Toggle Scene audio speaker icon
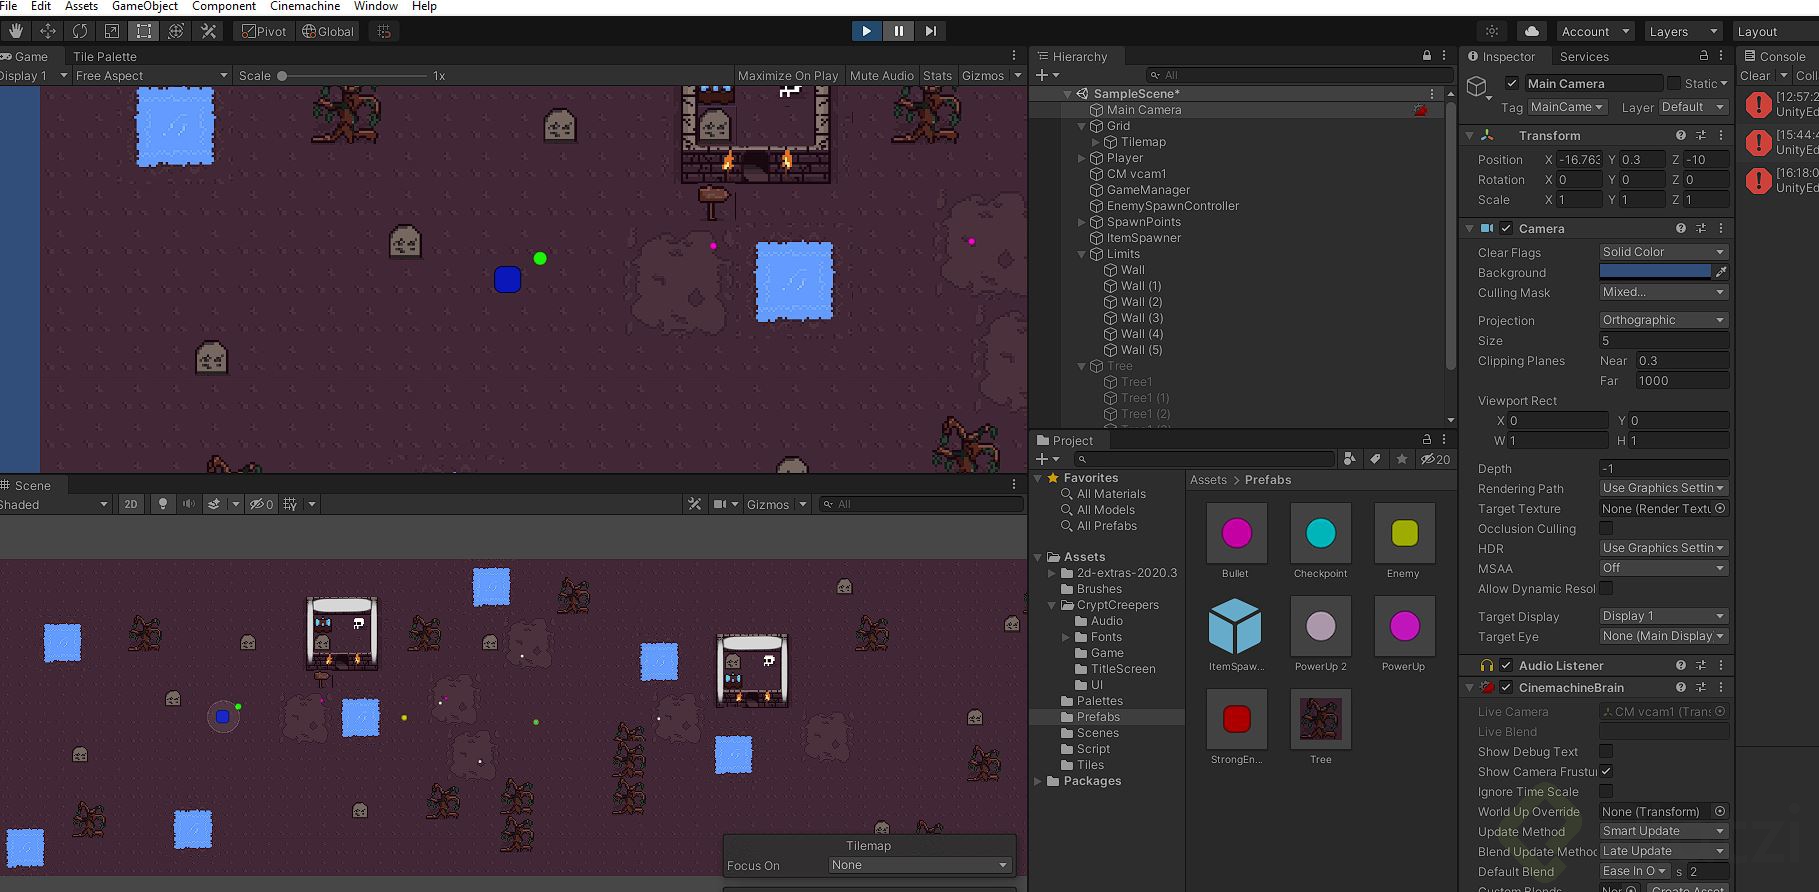The image size is (1819, 892). click(x=188, y=504)
